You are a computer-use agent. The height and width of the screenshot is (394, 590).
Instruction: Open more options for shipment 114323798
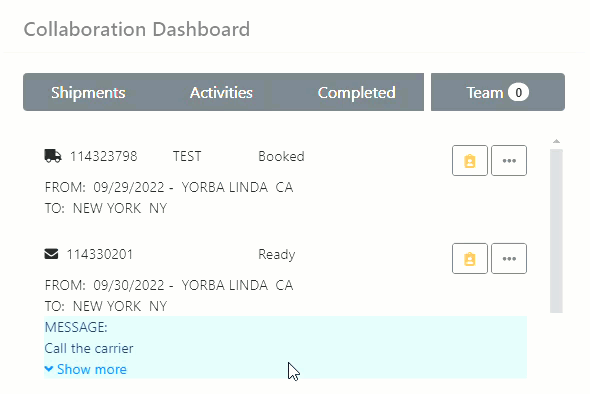[x=509, y=161]
